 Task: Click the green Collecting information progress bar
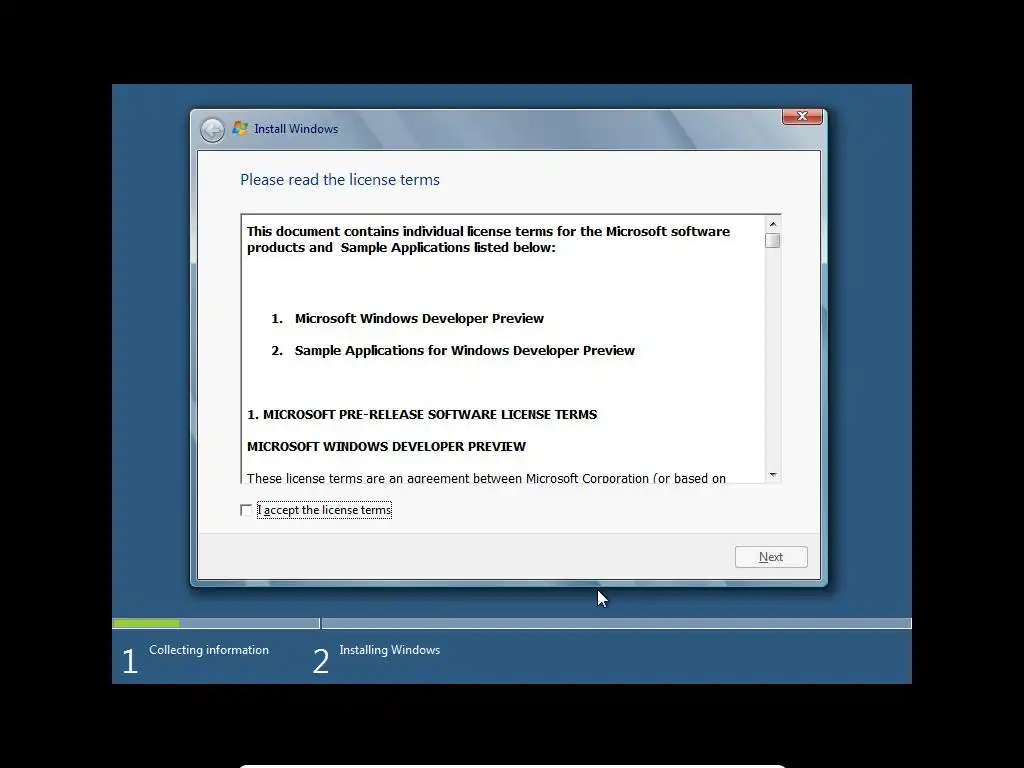click(147, 624)
